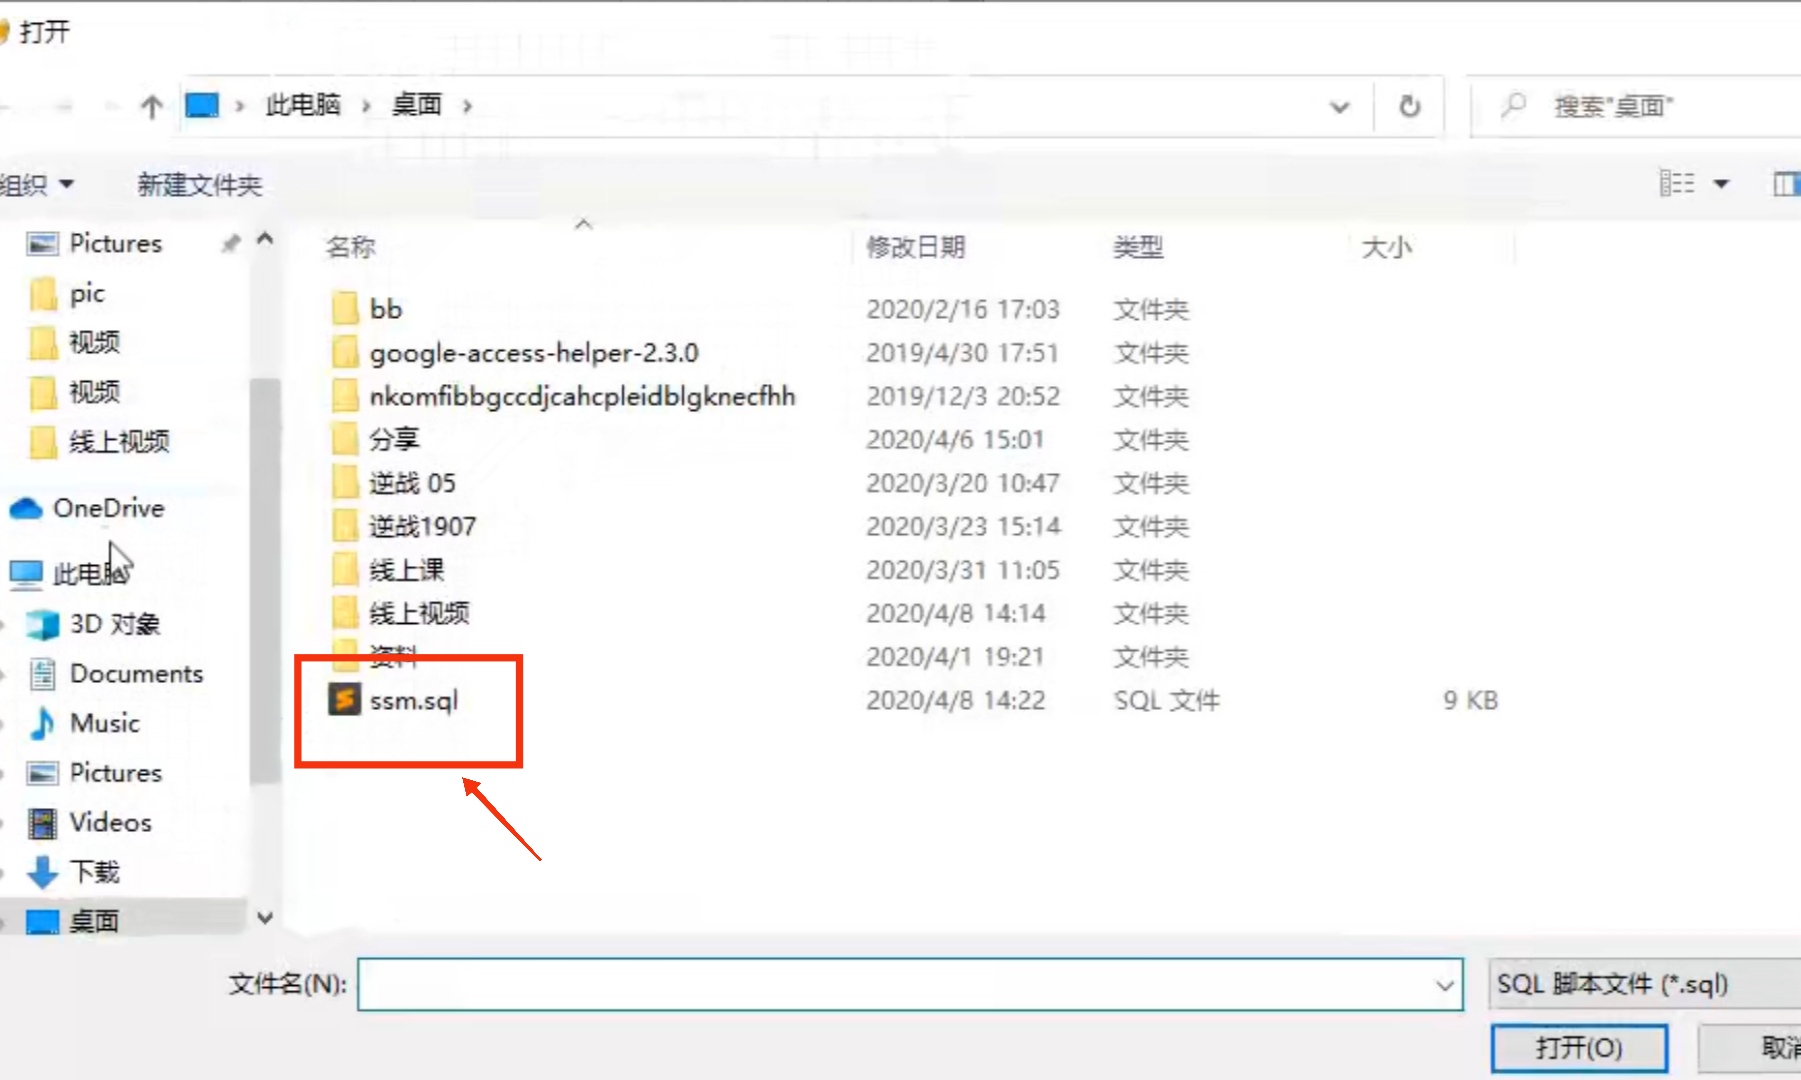
Task: Open file type filter SQL 脚本文件
Action: [x=1644, y=984]
